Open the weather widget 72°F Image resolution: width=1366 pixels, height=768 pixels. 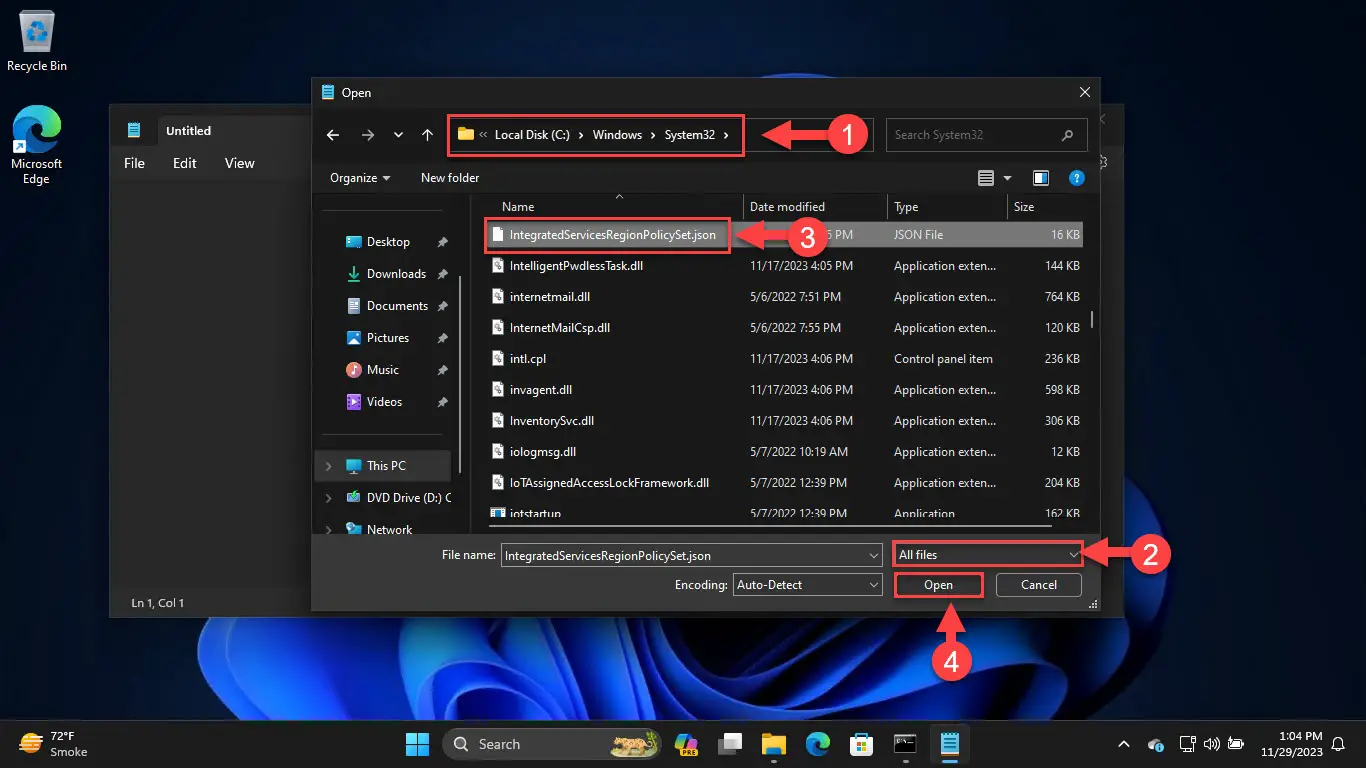click(x=54, y=744)
